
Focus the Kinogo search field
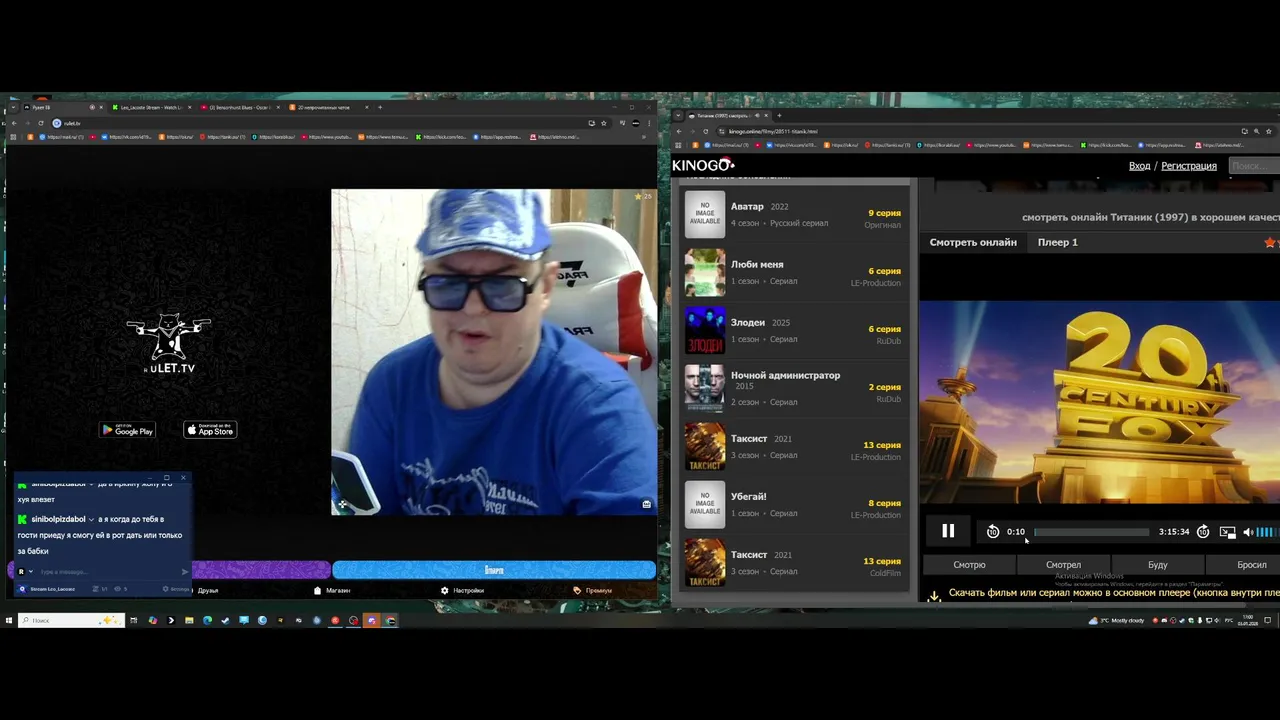(x=1254, y=166)
